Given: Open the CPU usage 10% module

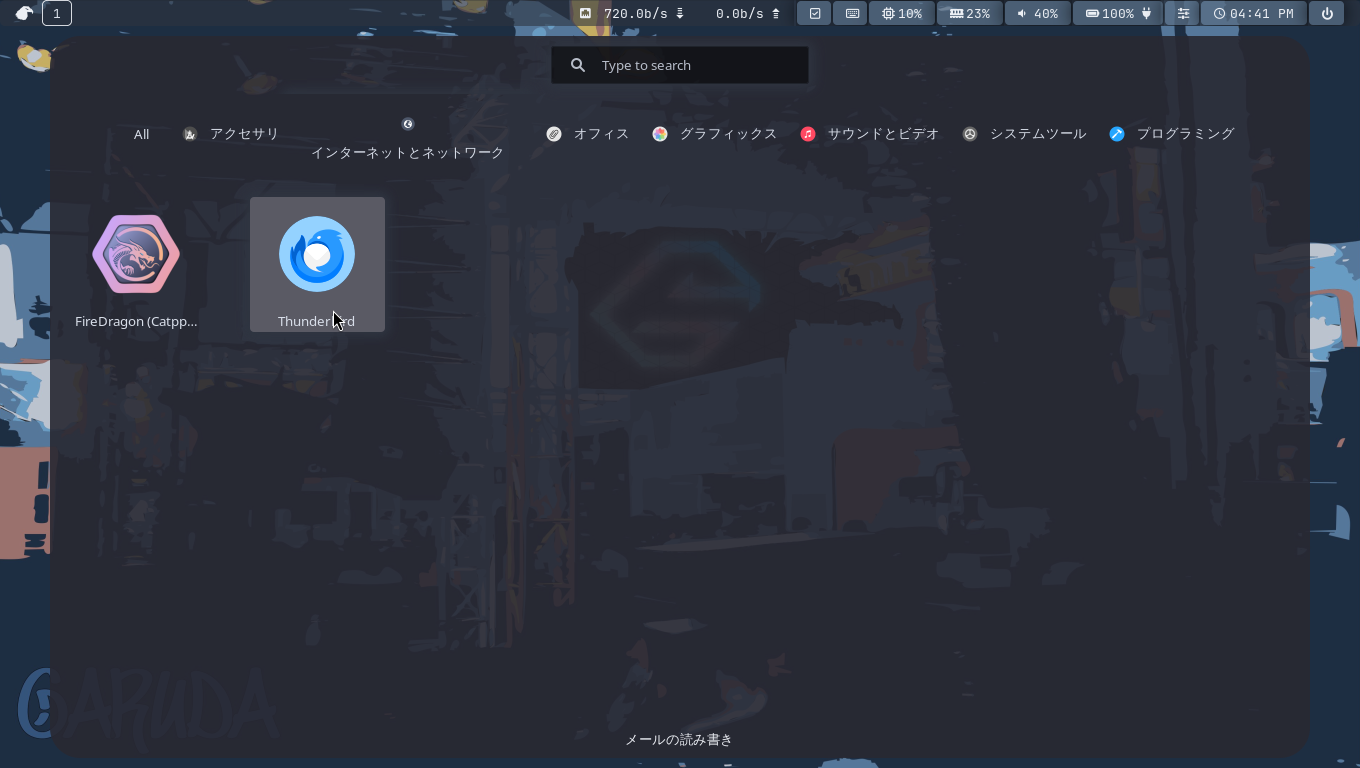Looking at the screenshot, I should (x=902, y=13).
